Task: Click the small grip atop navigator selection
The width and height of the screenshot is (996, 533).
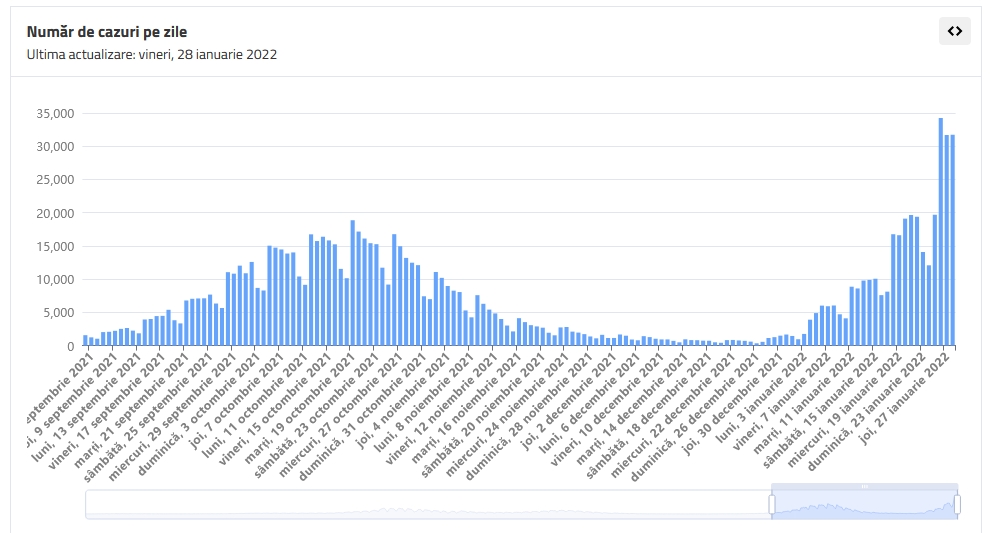Action: click(864, 486)
